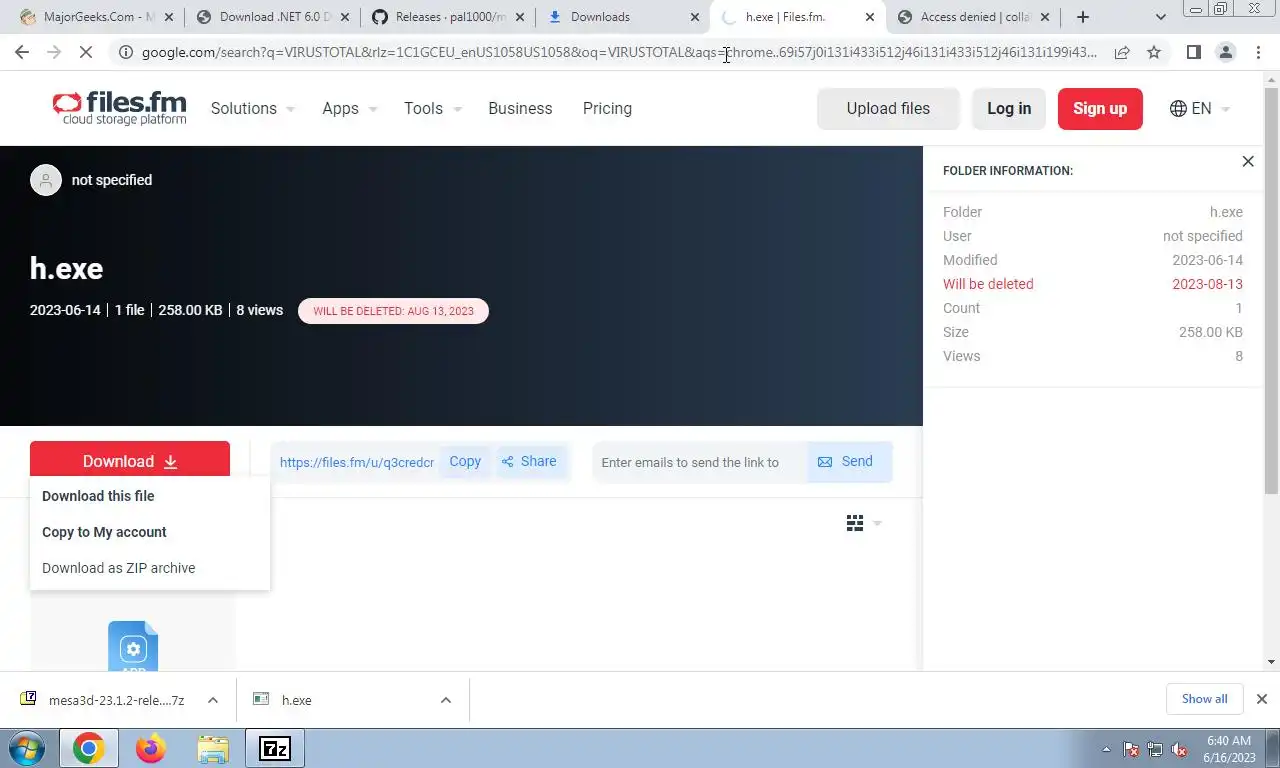1280x768 pixels.
Task: Close the h.exe Files.fm tab
Action: pos(870,17)
